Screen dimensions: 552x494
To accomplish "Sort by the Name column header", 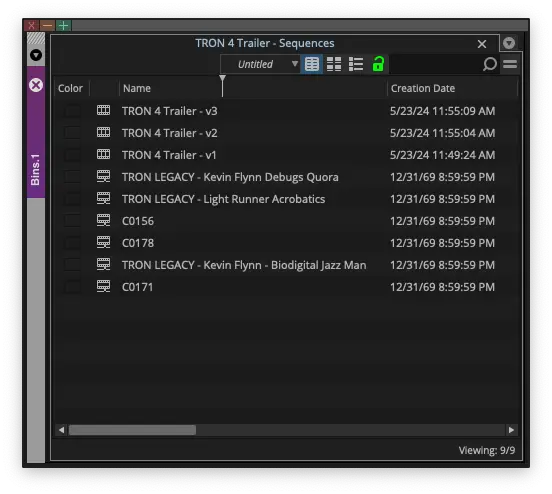I will click(137, 88).
